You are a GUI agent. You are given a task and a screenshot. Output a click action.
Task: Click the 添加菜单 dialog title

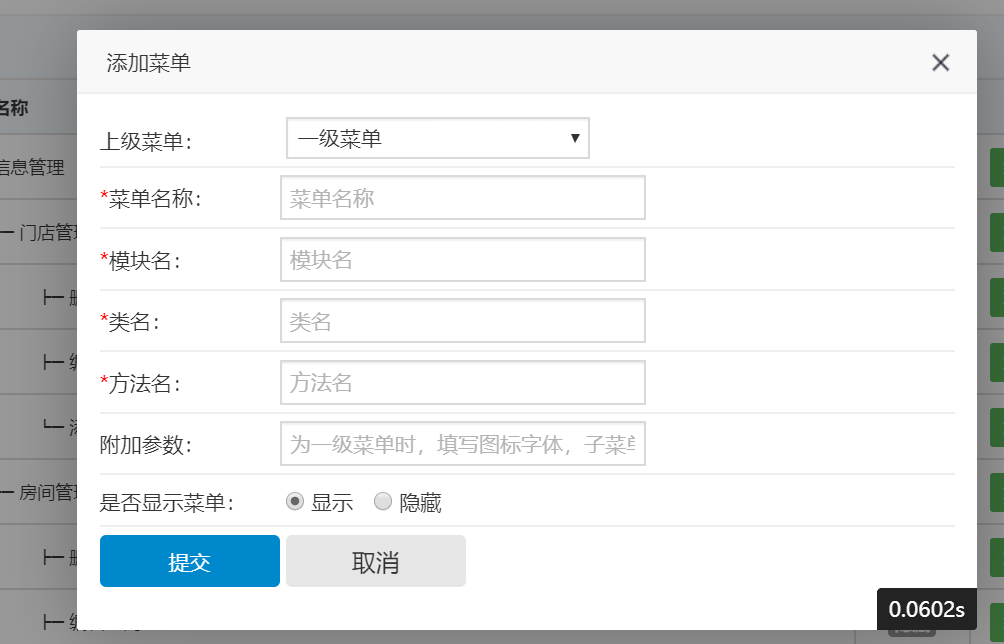click(149, 63)
